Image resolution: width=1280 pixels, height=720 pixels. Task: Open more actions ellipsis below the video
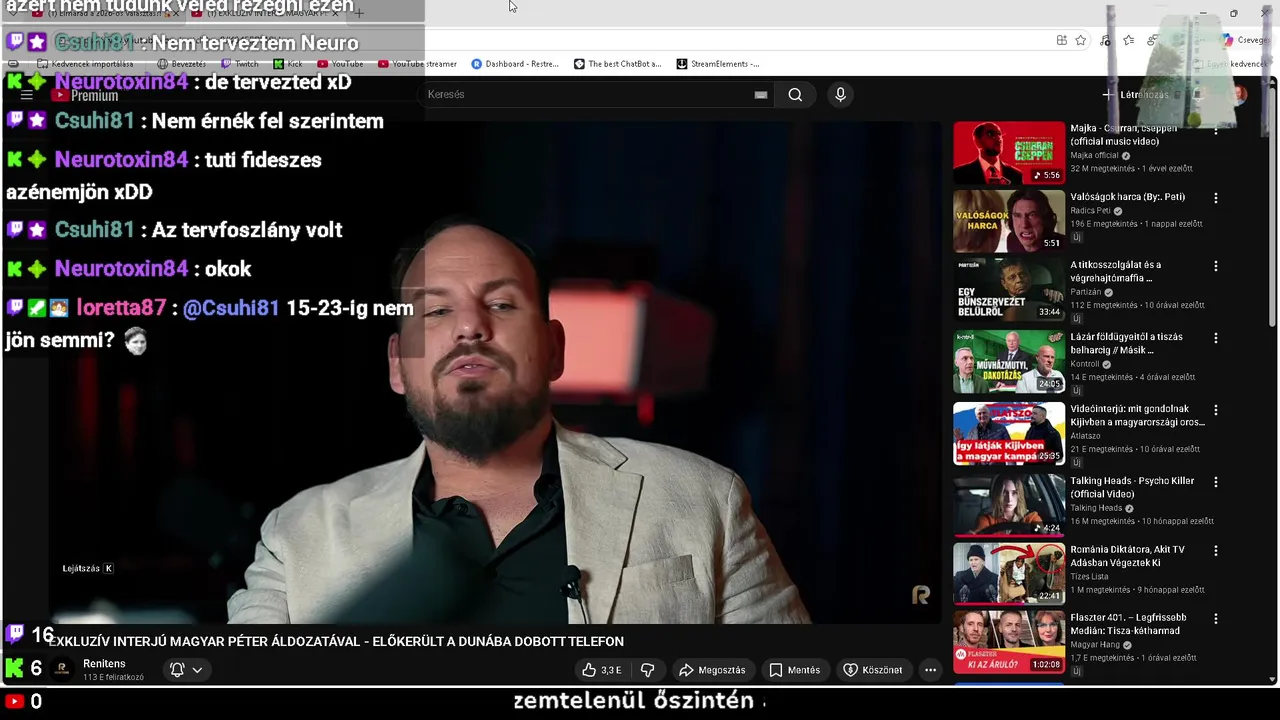pos(930,670)
